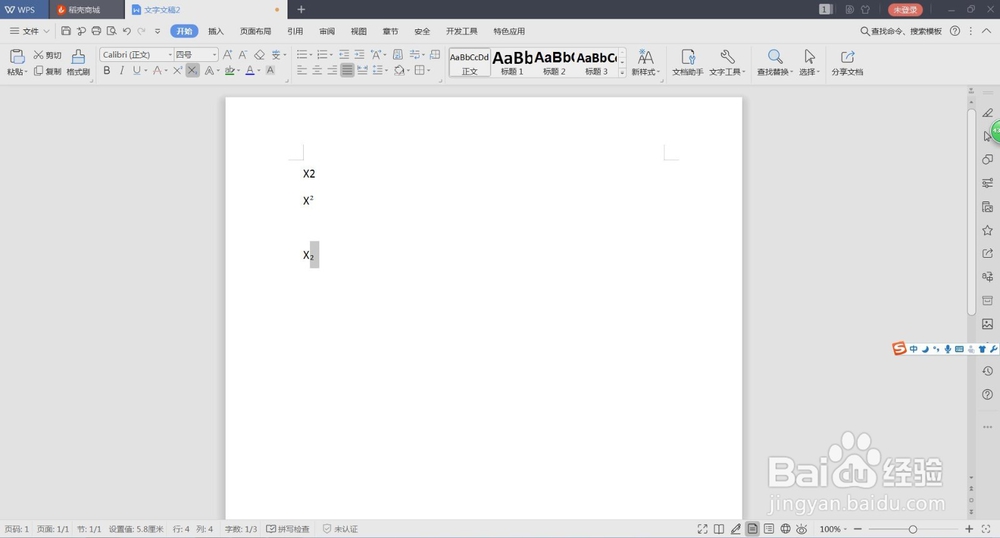The image size is (1000, 538).
Task: Click the Paste (粘贴) icon
Action: point(17,57)
